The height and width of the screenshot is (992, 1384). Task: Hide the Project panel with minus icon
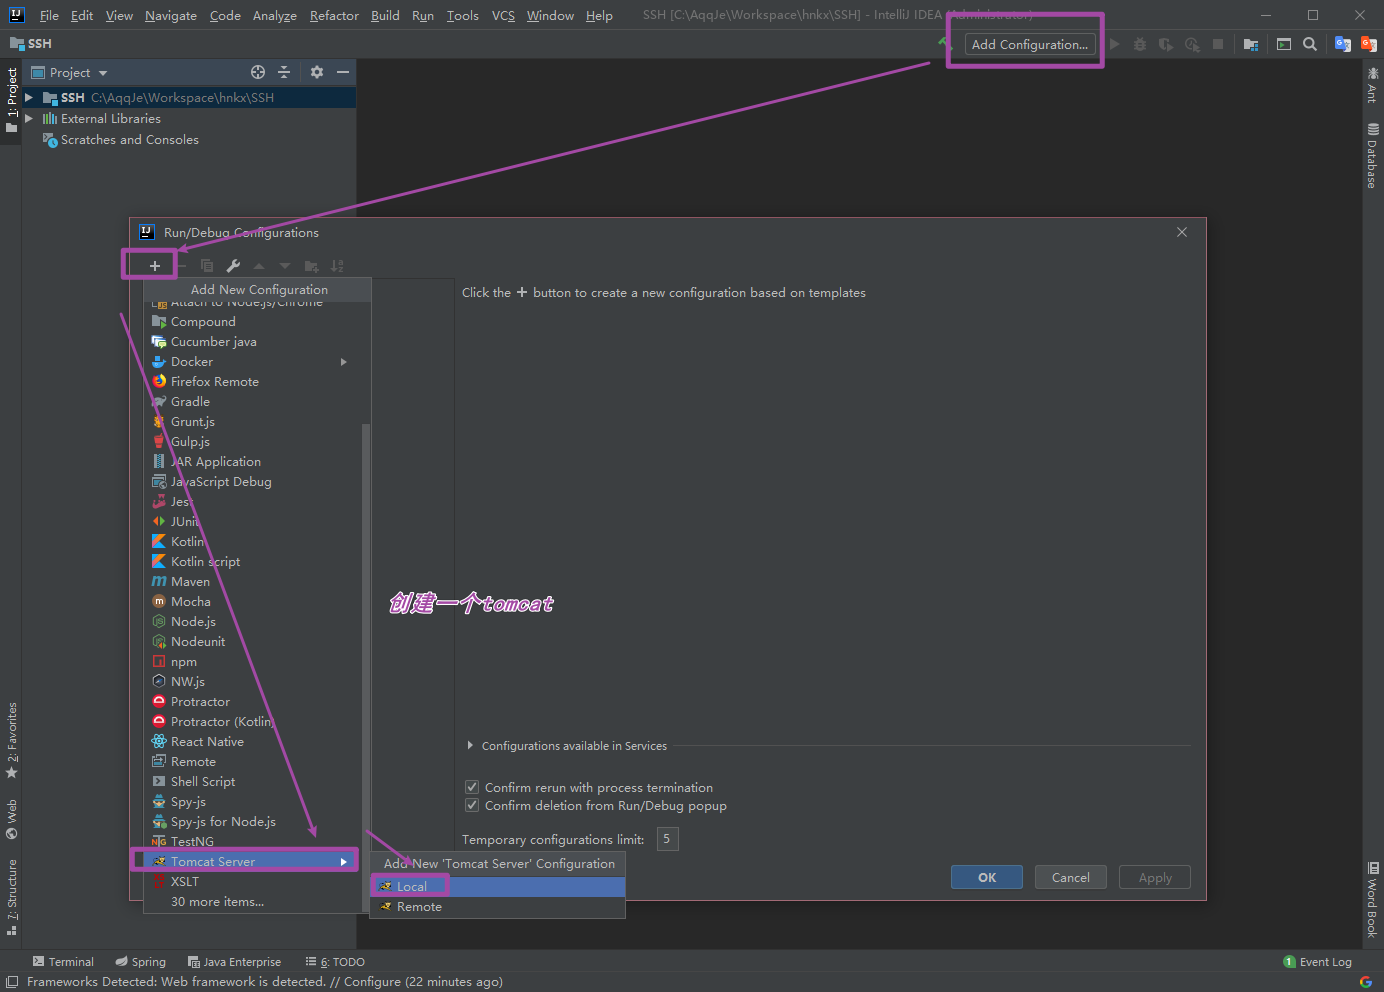point(343,72)
